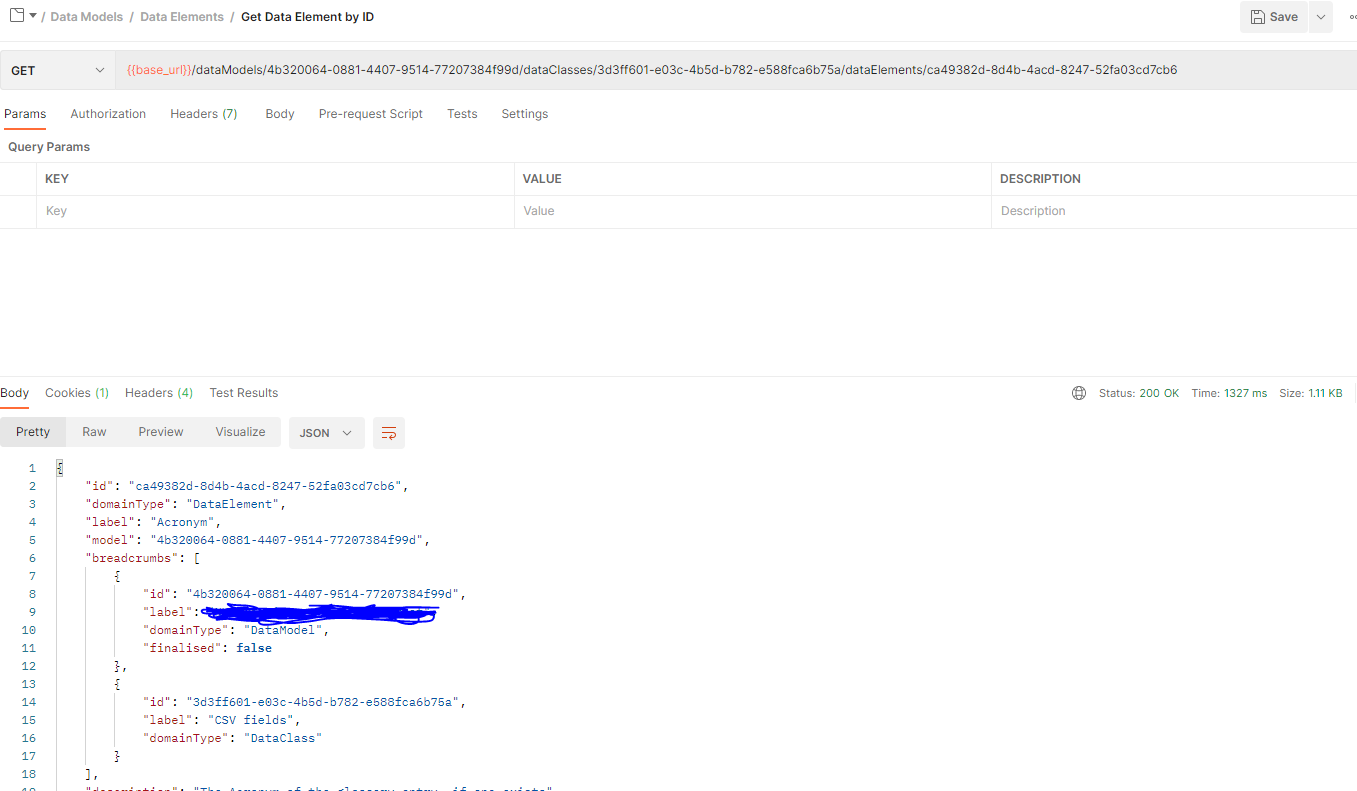This screenshot has height=791, width=1357.
Task: Toggle word wrap in the response viewer
Action: point(389,432)
